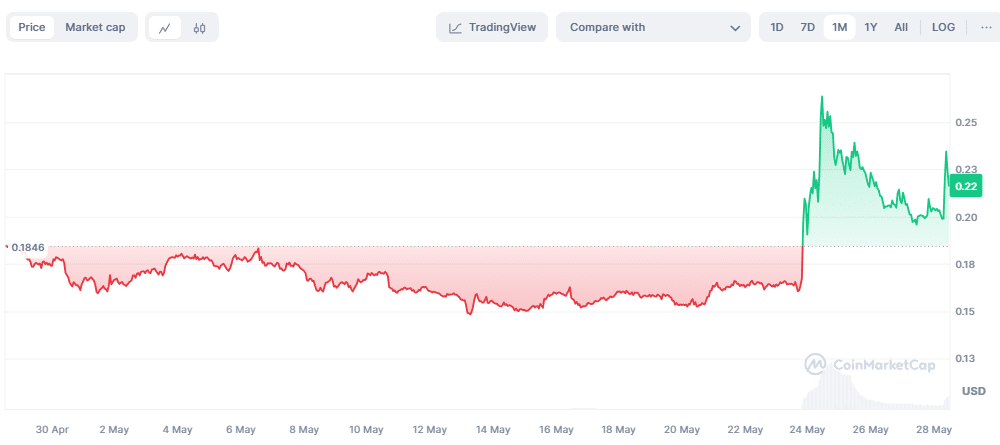Click the TradingView chart icon
This screenshot has height=445, width=1000.
455,28
